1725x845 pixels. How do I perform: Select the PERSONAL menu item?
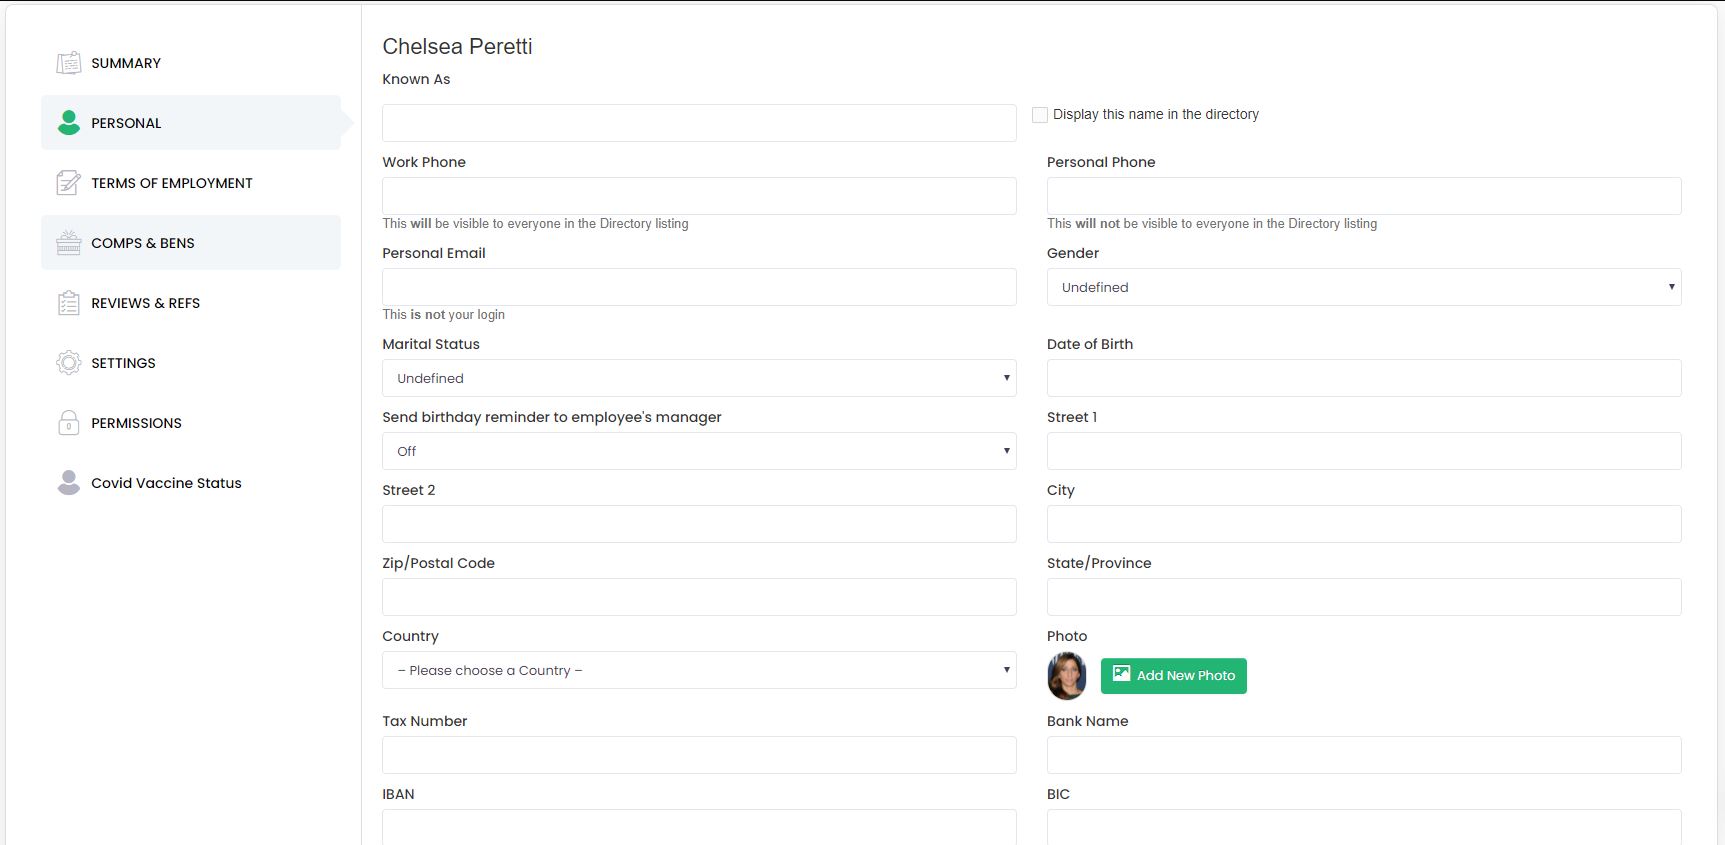tap(191, 123)
